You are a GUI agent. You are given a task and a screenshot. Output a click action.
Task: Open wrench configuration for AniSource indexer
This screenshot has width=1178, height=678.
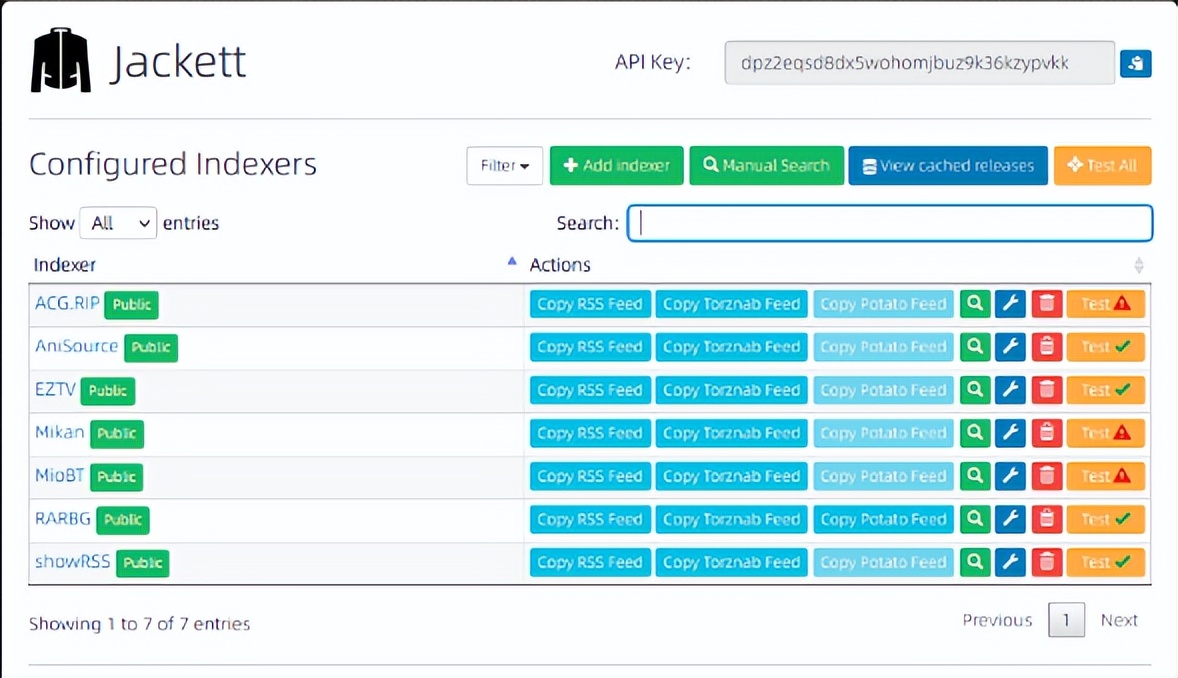[1010, 347]
